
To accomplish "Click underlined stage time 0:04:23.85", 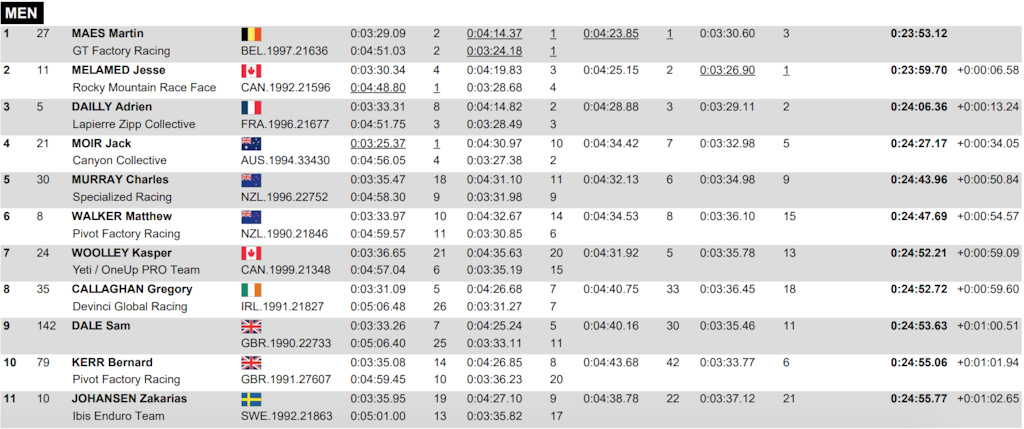I will [611, 33].
